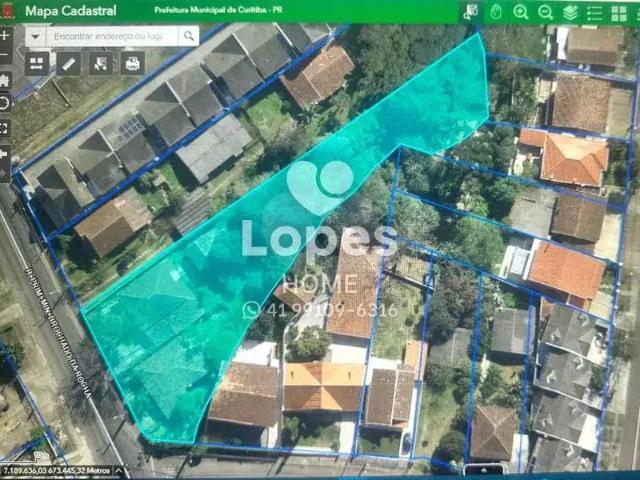
Task: Open the layers stack panel
Action: click(570, 12)
